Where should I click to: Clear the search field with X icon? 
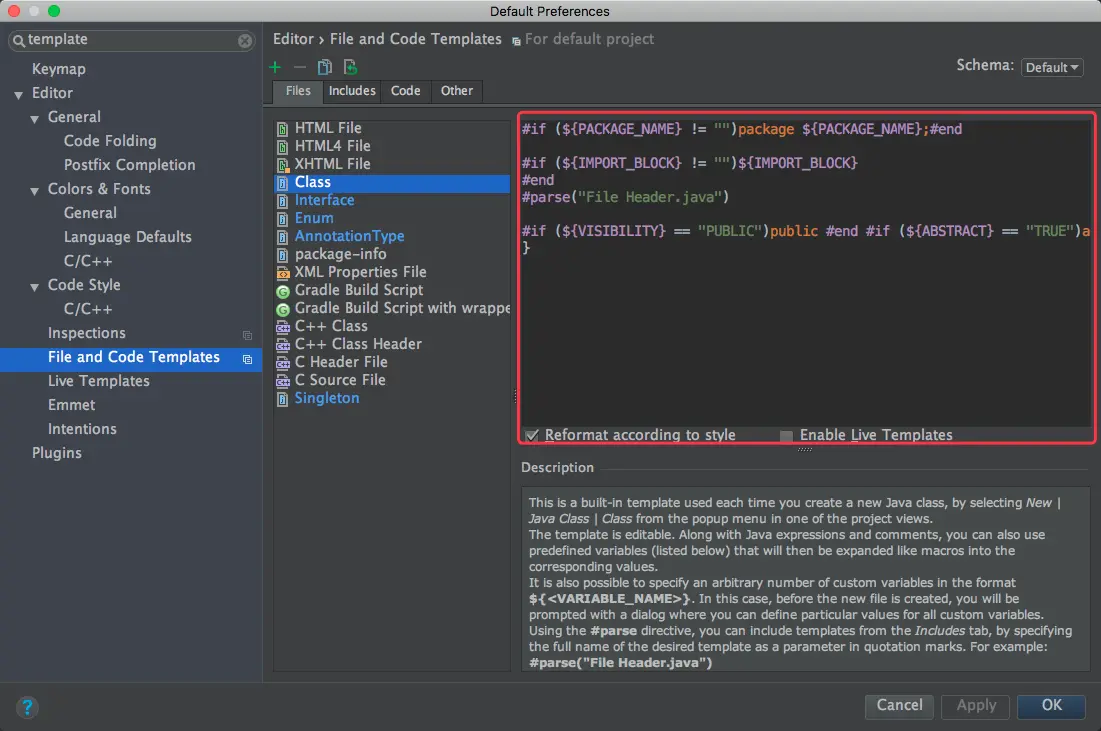click(x=244, y=41)
